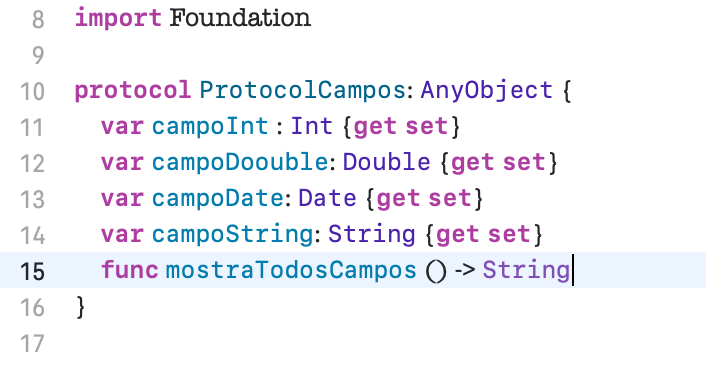Viewport: 706px width, 370px height.
Task: Click line number 10 in gutter
Action: [32, 91]
